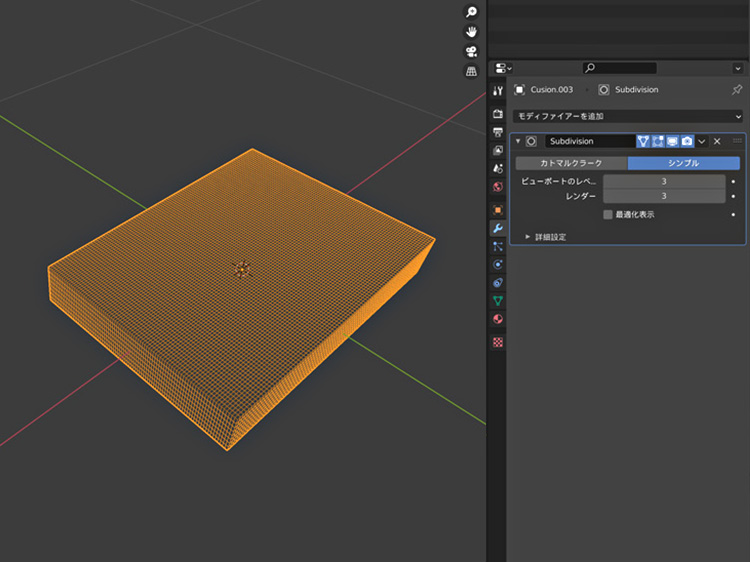
Task: Click the zoom view magnifier icon
Action: [x=471, y=12]
